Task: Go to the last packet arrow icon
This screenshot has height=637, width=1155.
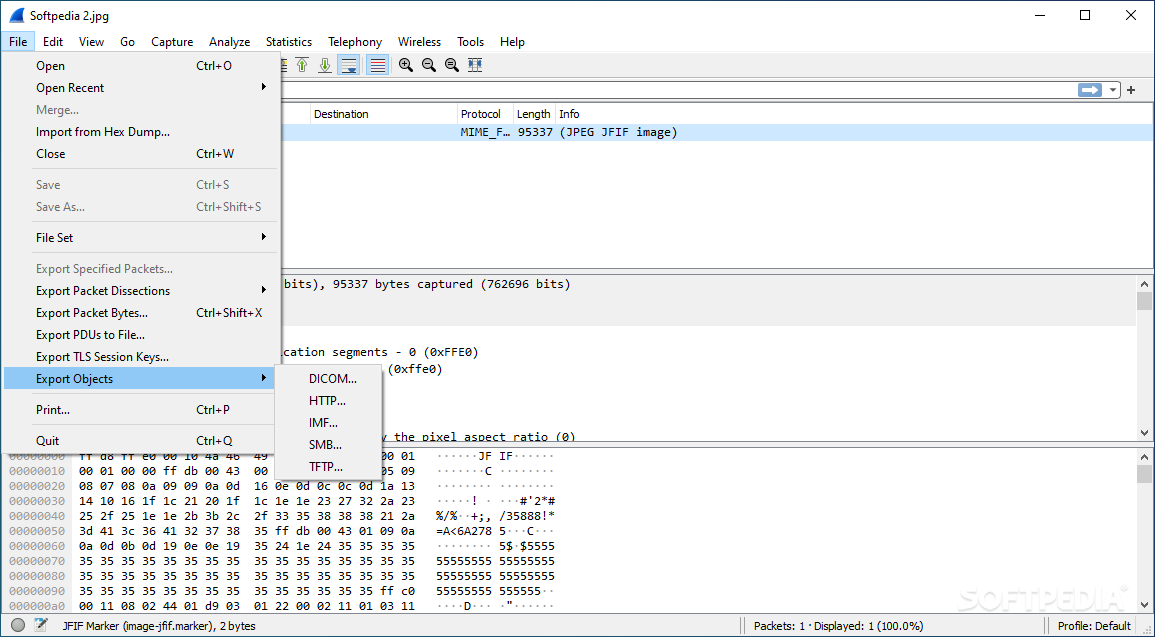Action: [325, 65]
